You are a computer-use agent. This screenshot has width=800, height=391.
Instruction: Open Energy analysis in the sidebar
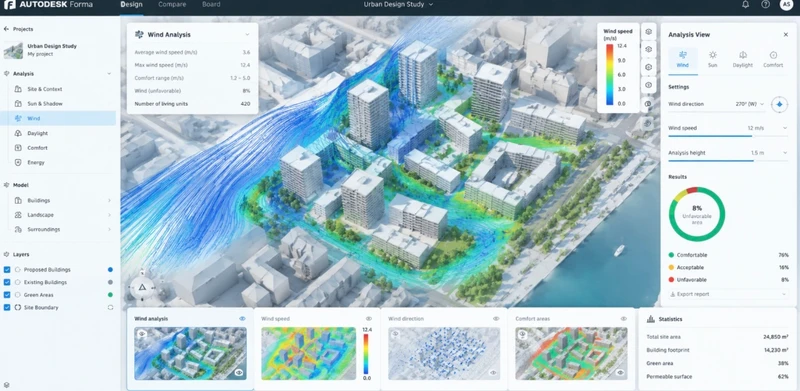[58, 163]
